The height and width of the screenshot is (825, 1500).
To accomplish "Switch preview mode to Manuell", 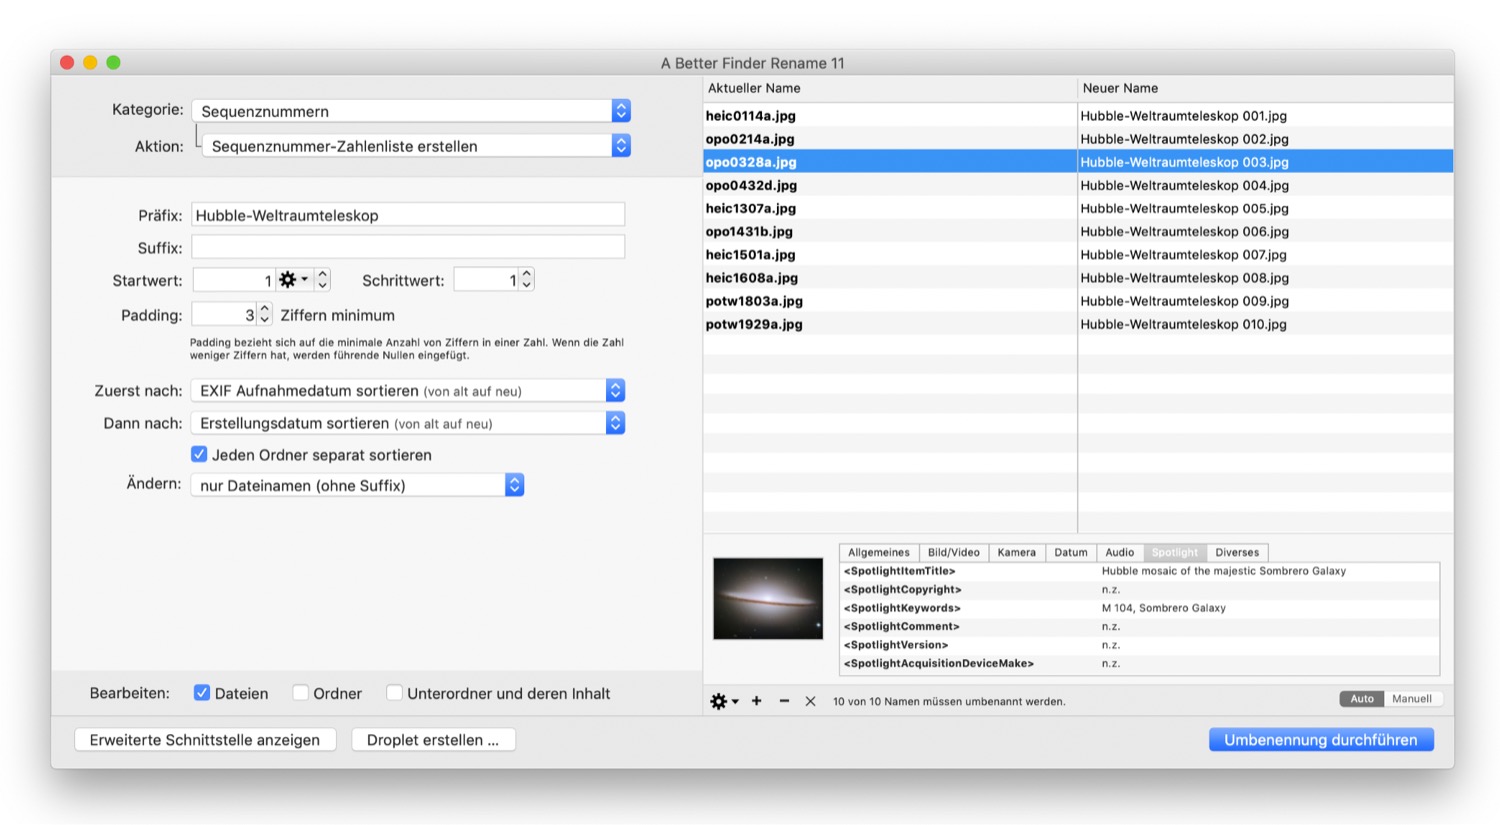I will [x=1412, y=699].
